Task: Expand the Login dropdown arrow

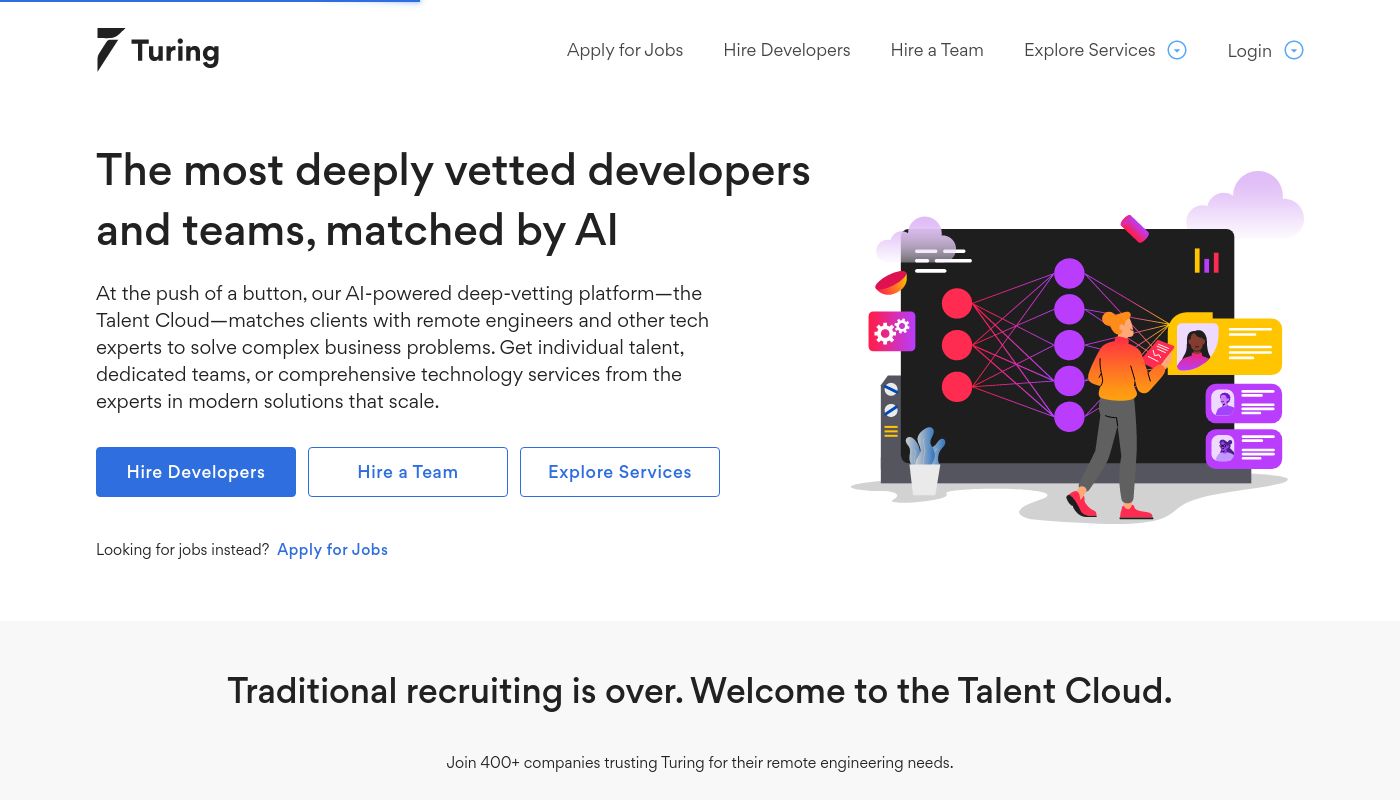Action: [x=1294, y=50]
